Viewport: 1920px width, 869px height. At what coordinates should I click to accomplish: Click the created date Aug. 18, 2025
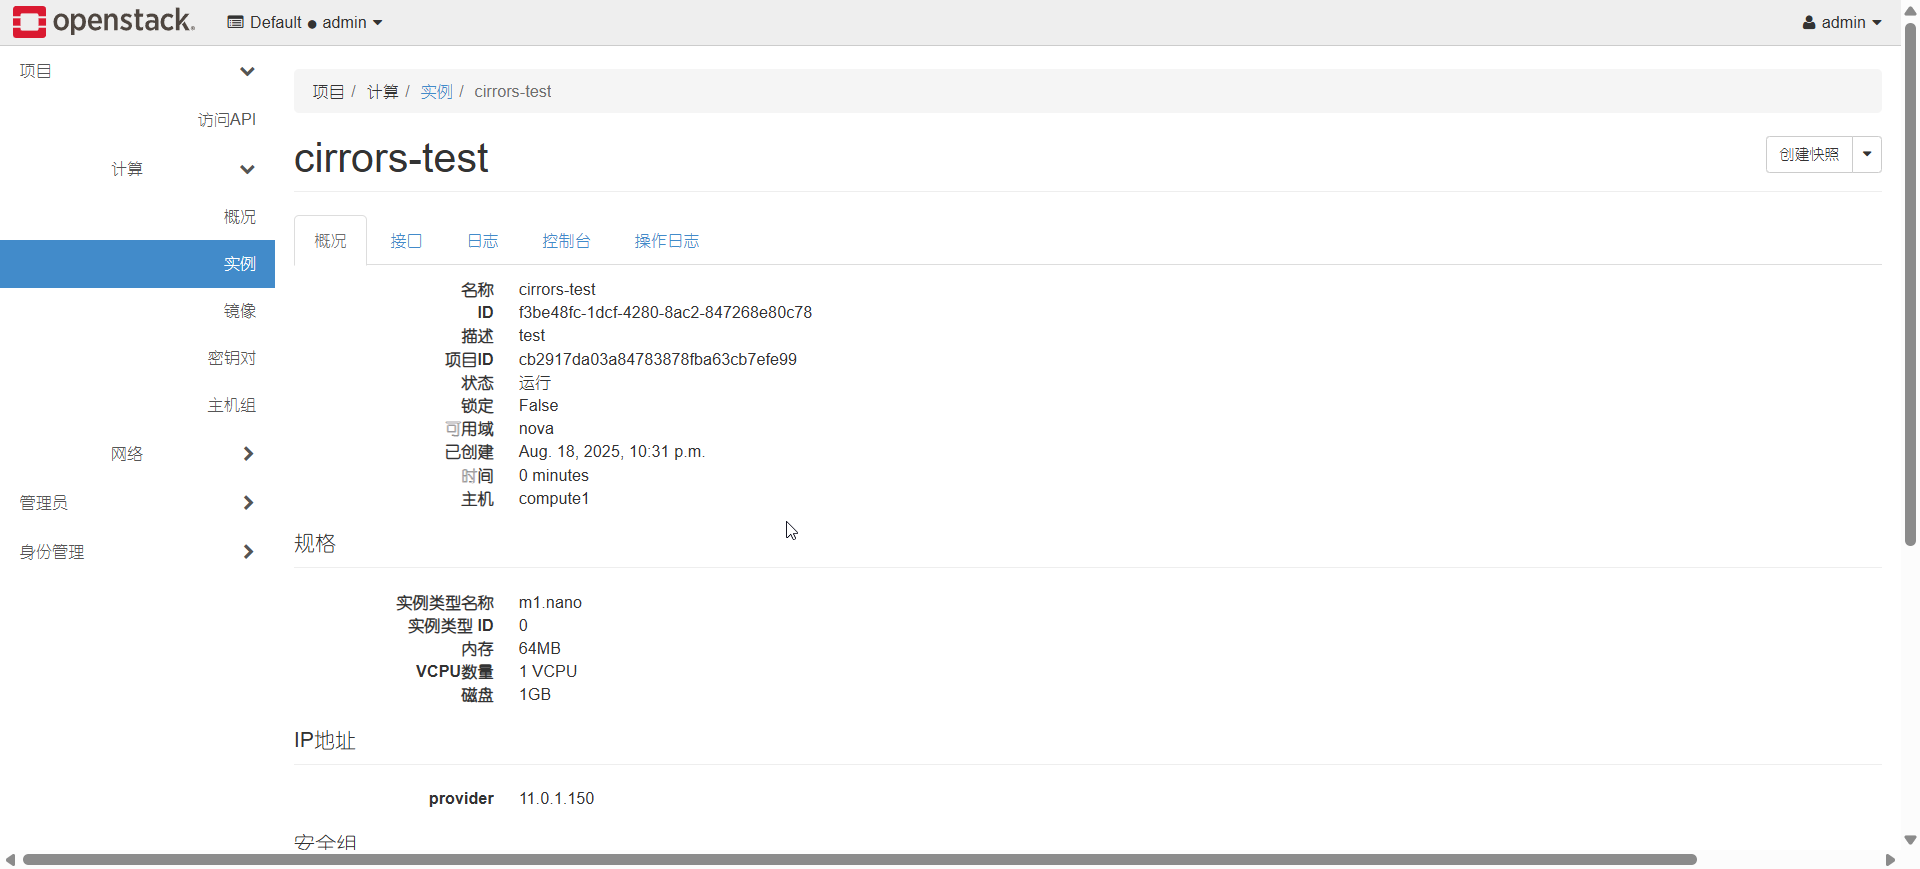coord(612,452)
